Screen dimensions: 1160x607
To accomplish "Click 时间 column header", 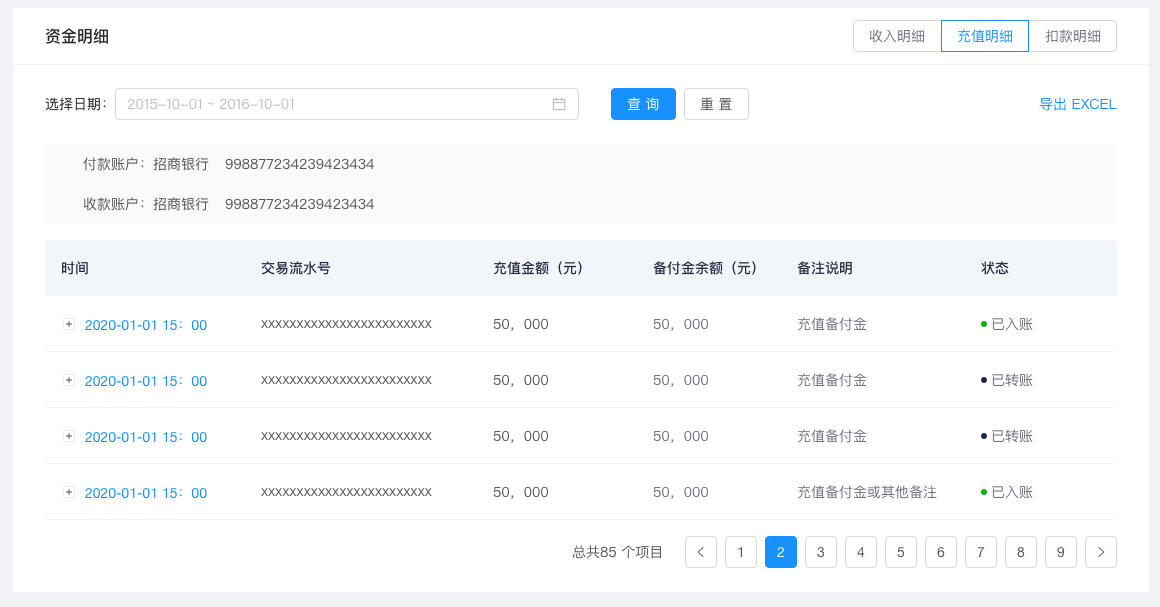I will [75, 268].
